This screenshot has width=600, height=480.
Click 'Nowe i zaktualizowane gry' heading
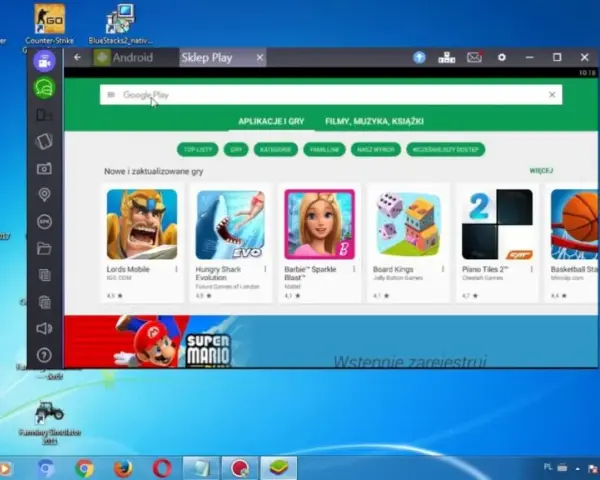pyautogui.click(x=153, y=171)
